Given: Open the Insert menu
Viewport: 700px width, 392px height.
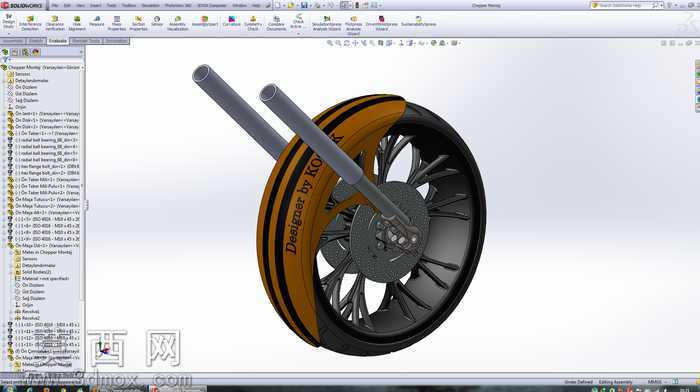Looking at the screenshot, I should point(96,5).
